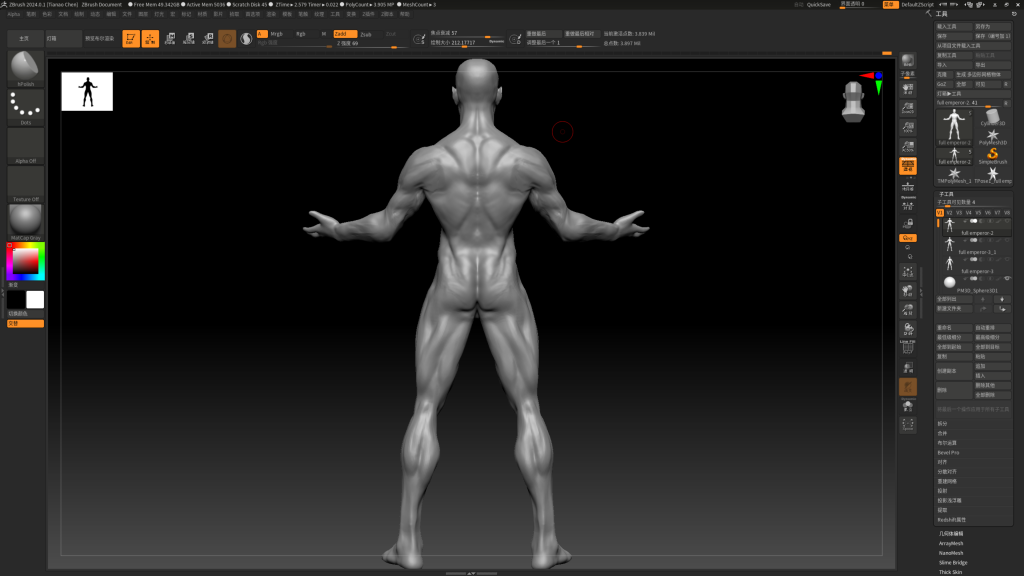This screenshot has height=576, width=1024.
Task: Expand the Thick Skin section
Action: coord(950,572)
